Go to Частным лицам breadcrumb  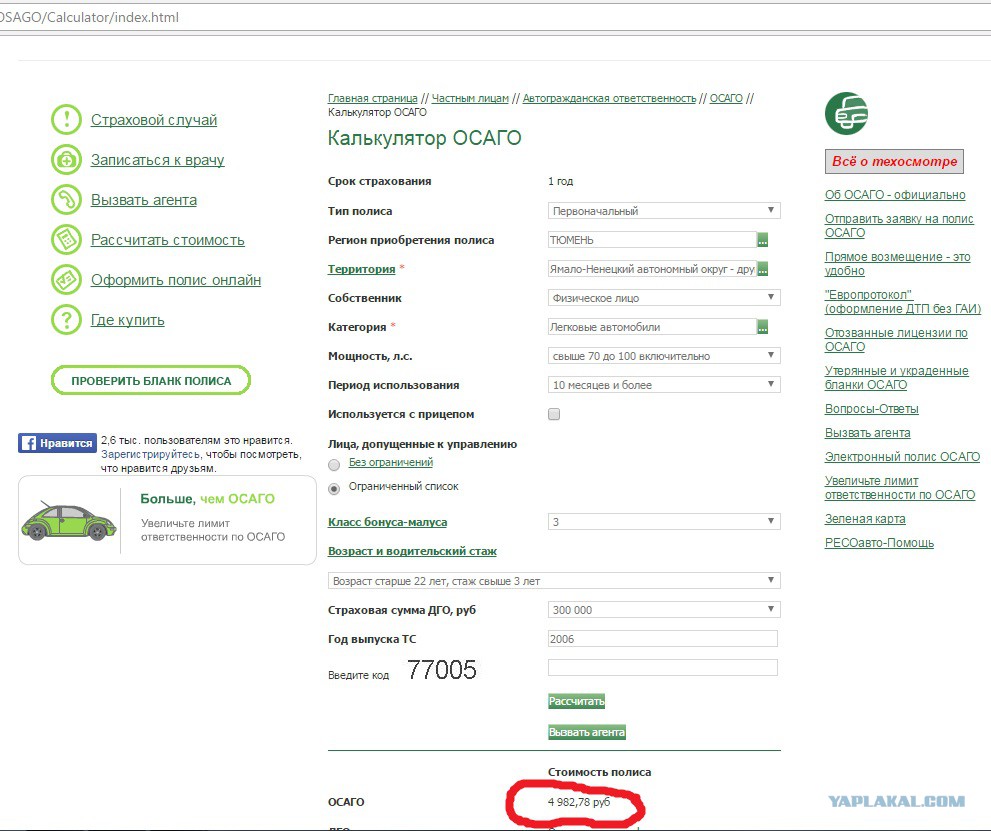click(x=470, y=98)
